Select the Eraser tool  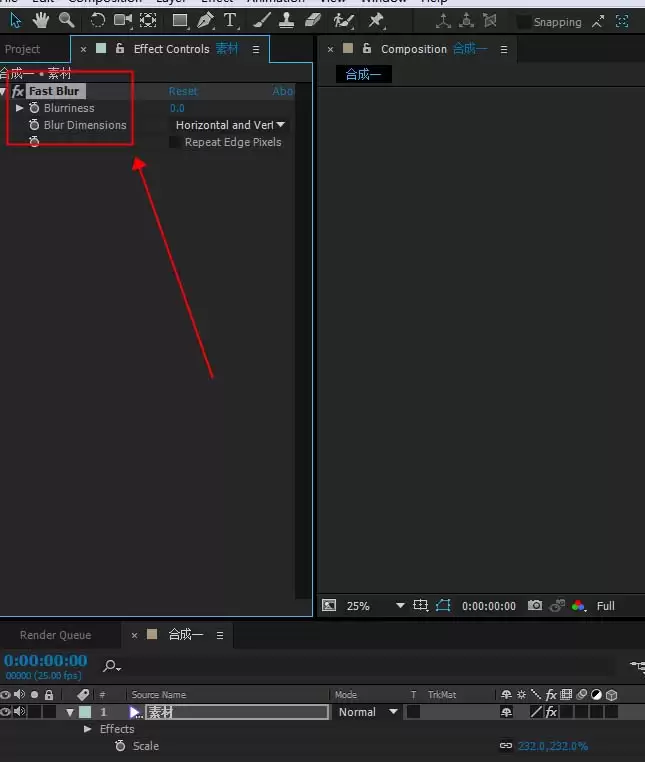pyautogui.click(x=313, y=20)
